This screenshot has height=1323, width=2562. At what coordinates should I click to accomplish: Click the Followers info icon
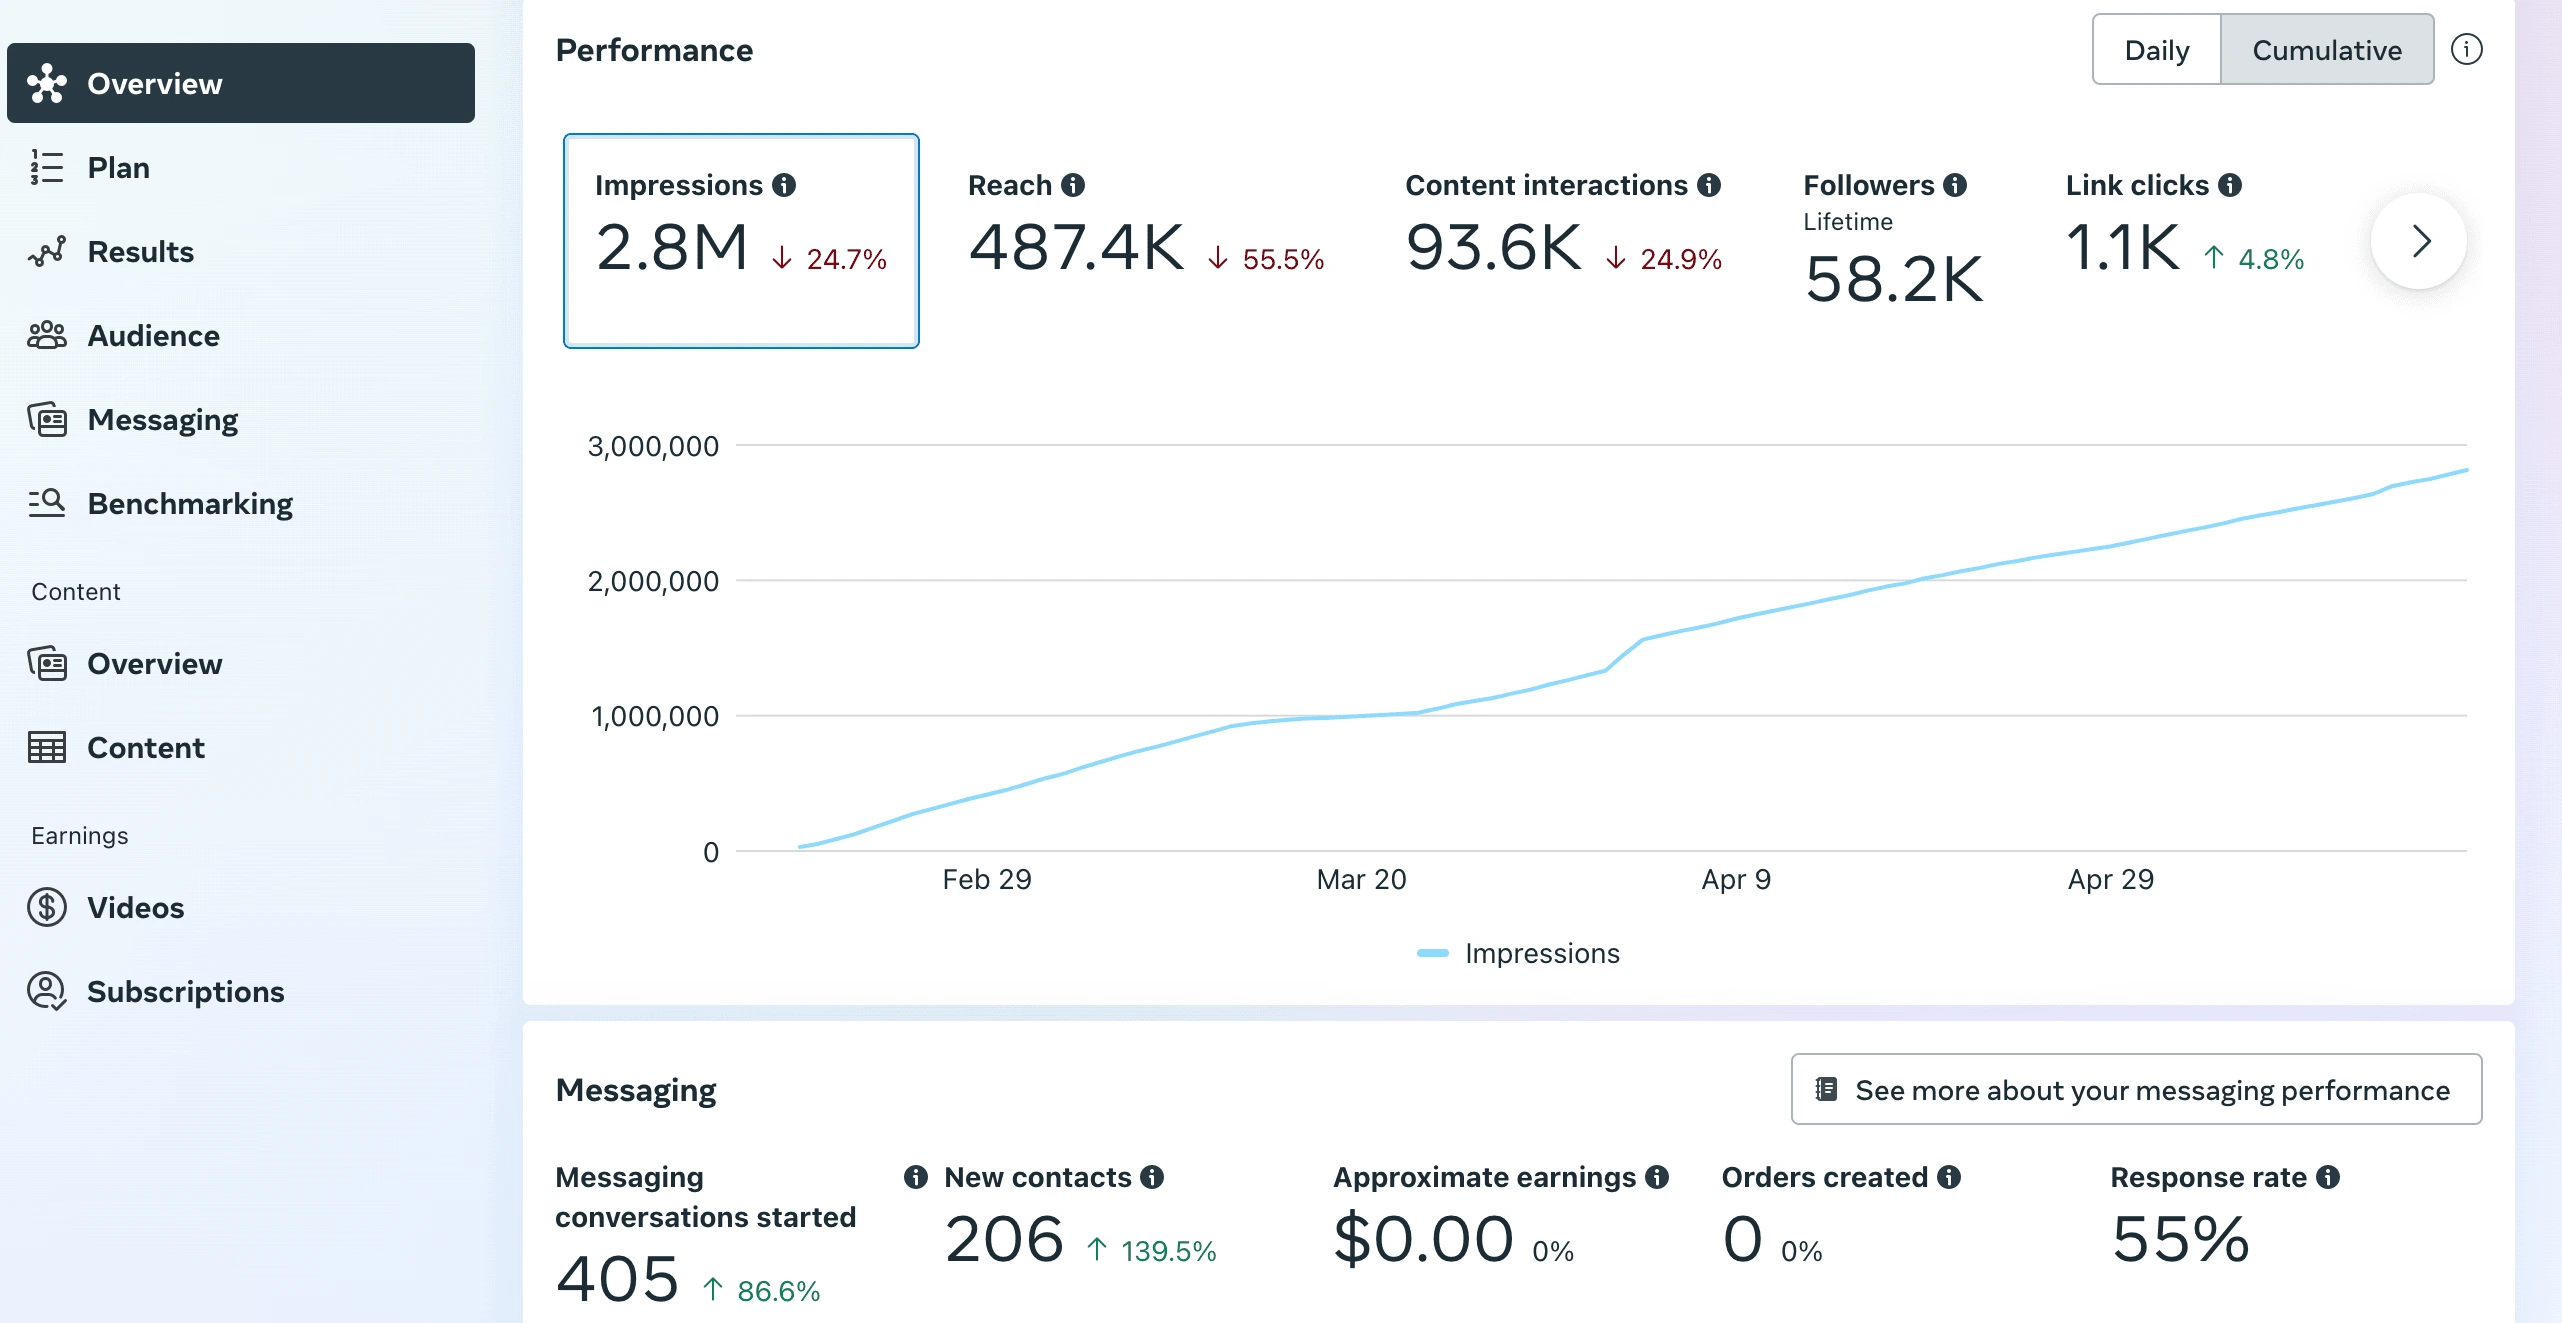(1955, 185)
